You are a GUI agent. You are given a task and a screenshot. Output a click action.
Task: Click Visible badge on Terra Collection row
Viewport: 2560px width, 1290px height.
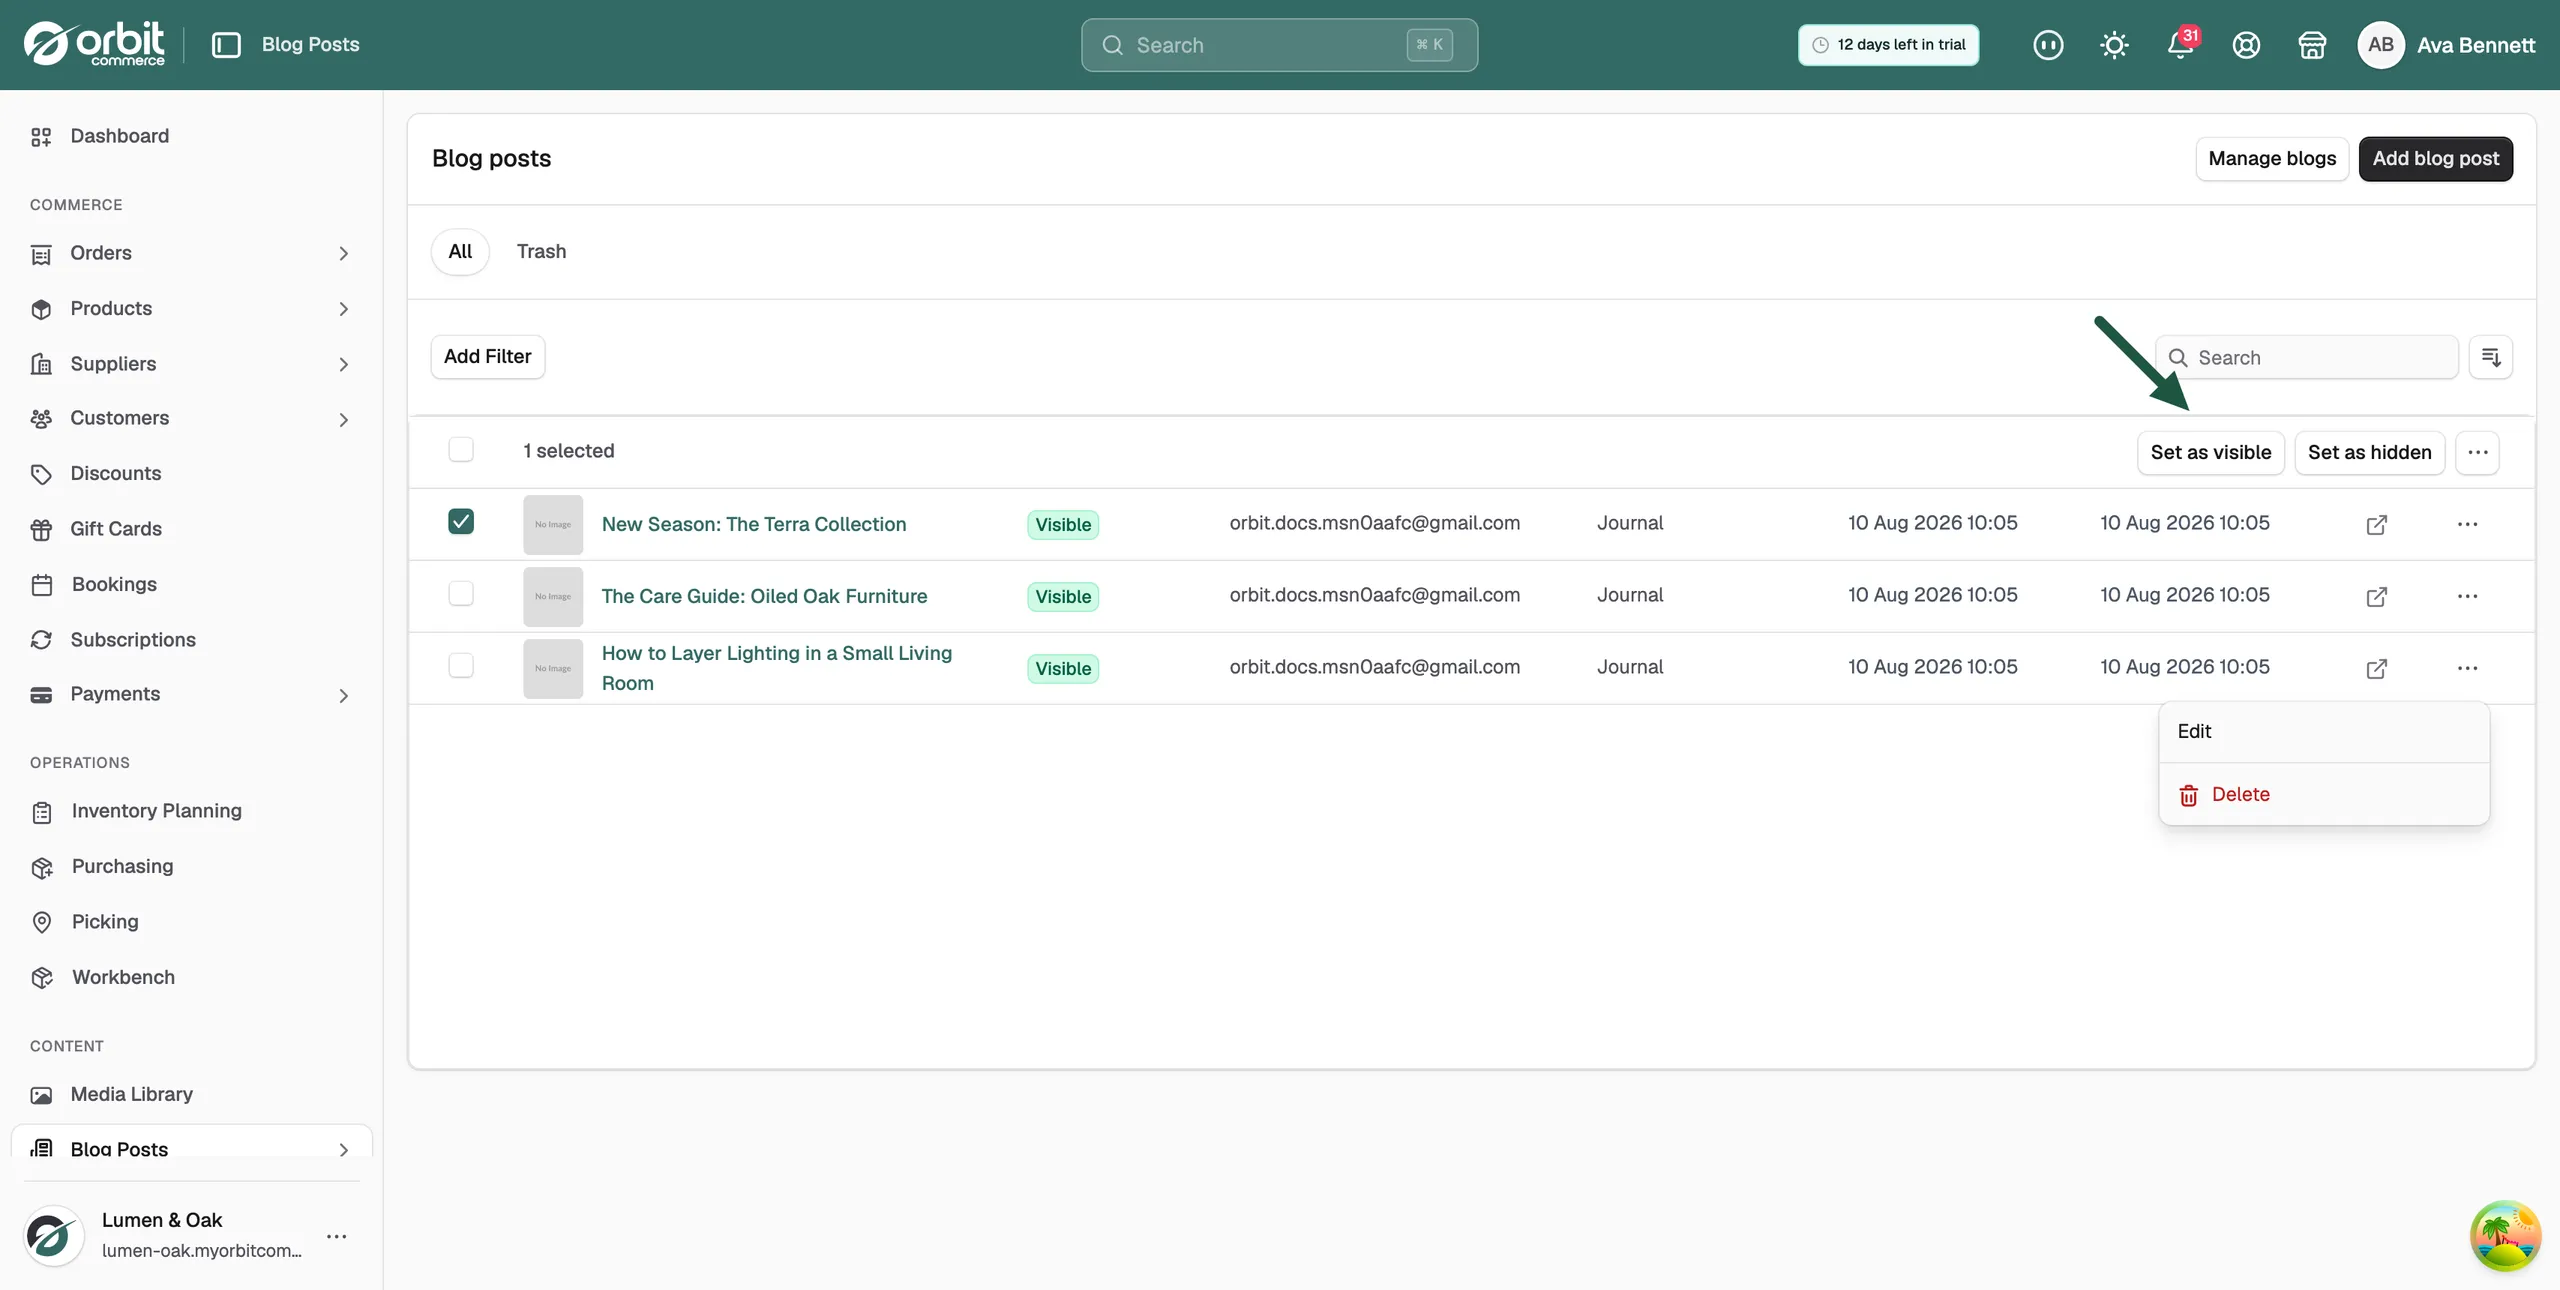click(x=1063, y=525)
